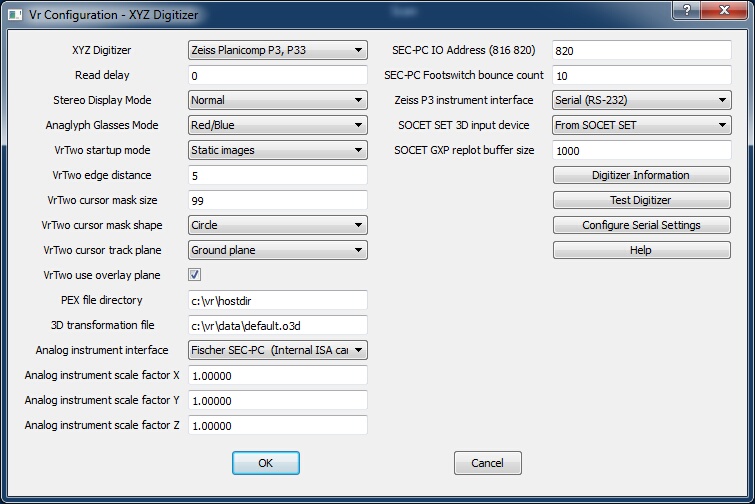Screen dimensions: 755x504
Task: Click the Test Digitizer button
Action: tap(642, 200)
